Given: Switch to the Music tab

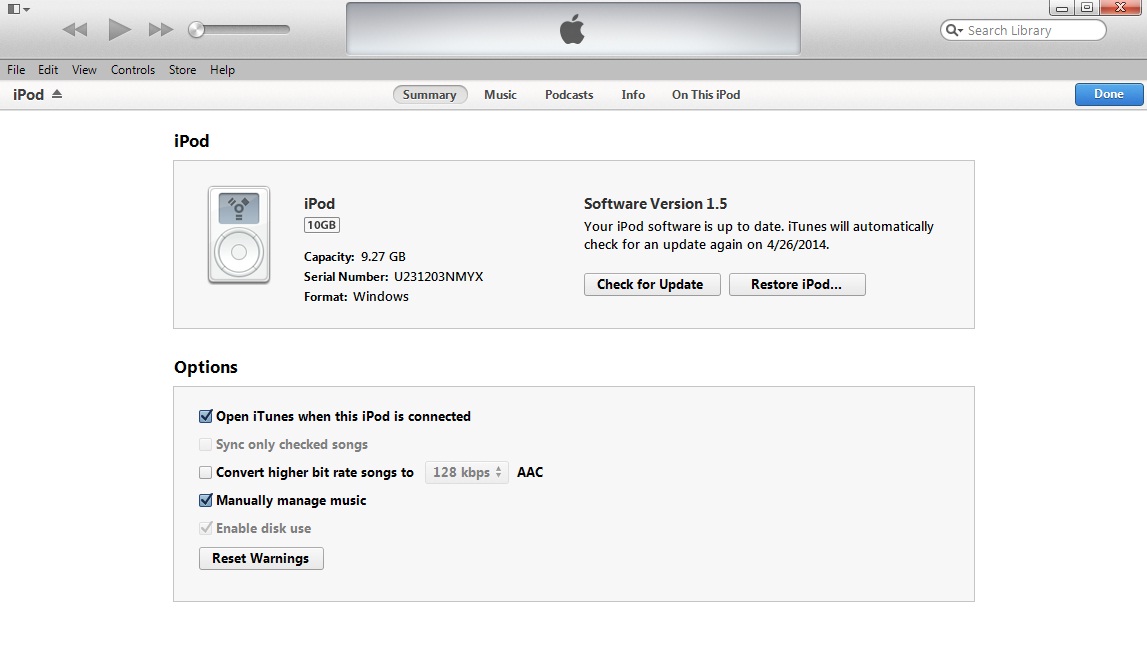Looking at the screenshot, I should (x=500, y=94).
